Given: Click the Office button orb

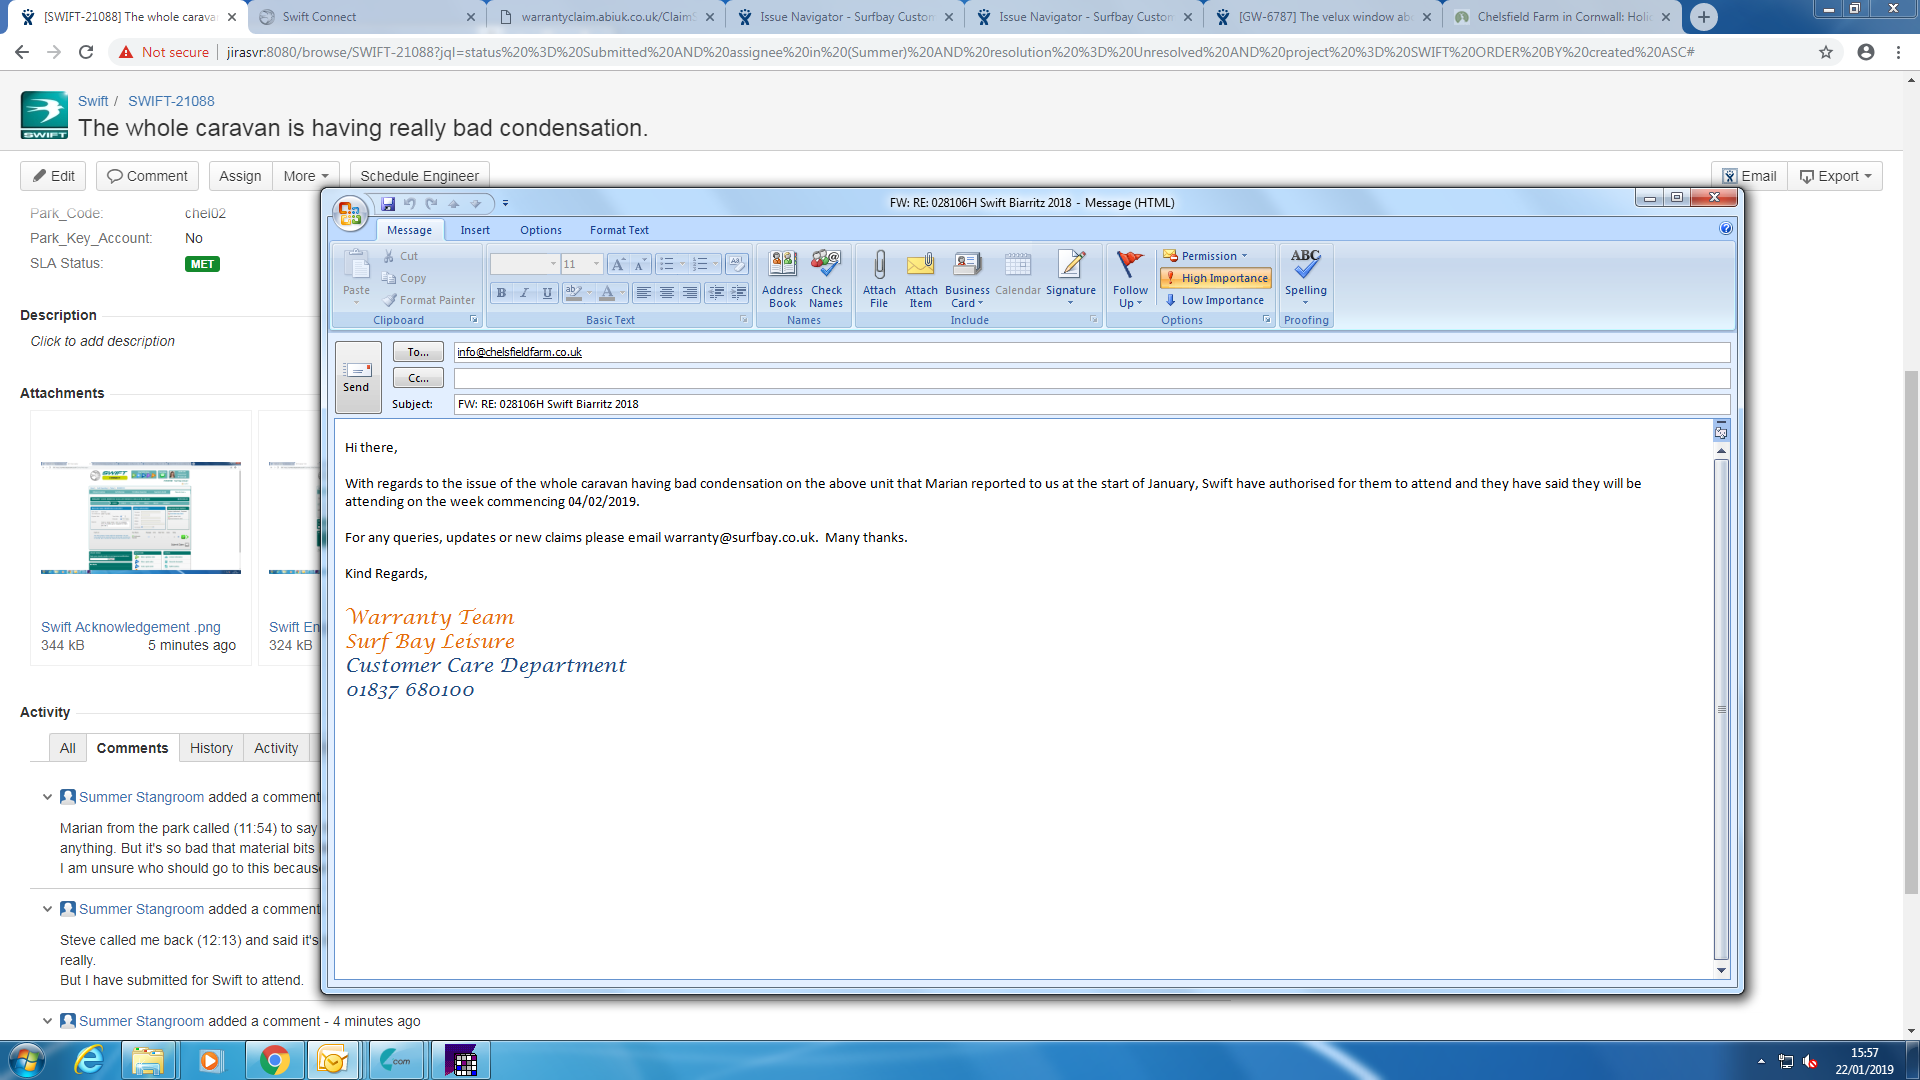Looking at the screenshot, I should 349,212.
